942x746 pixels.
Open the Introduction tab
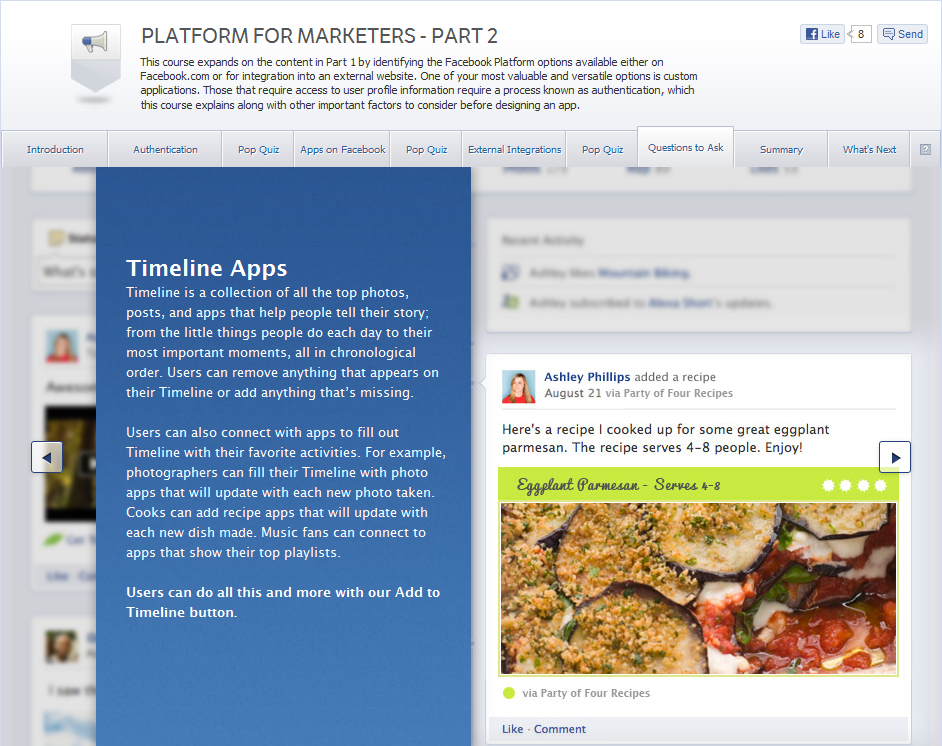55,149
